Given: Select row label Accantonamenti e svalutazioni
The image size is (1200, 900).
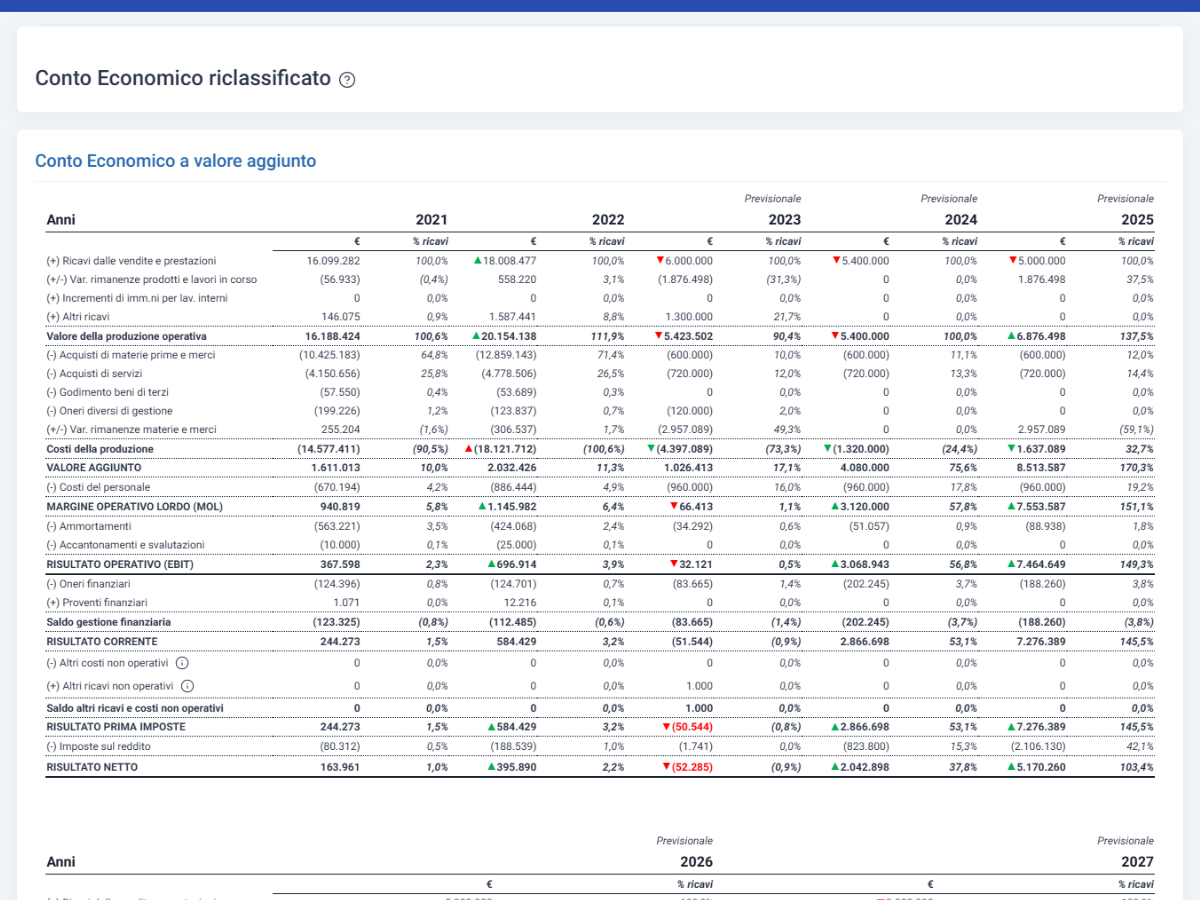Looking at the screenshot, I should 125,544.
